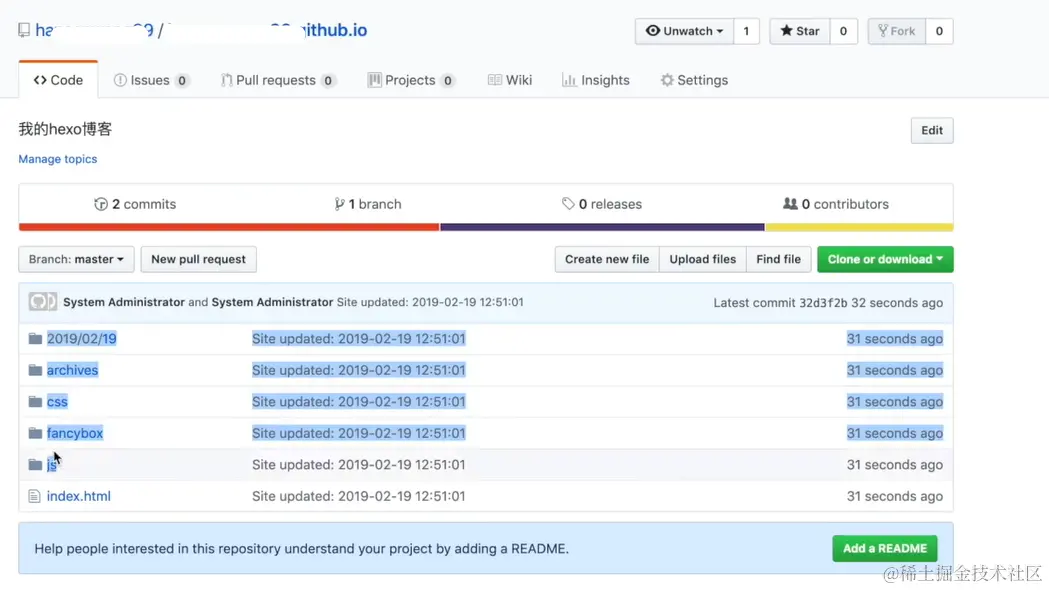The width and height of the screenshot is (1049, 590).
Task: Click the js folder icon
Action: pos(35,465)
